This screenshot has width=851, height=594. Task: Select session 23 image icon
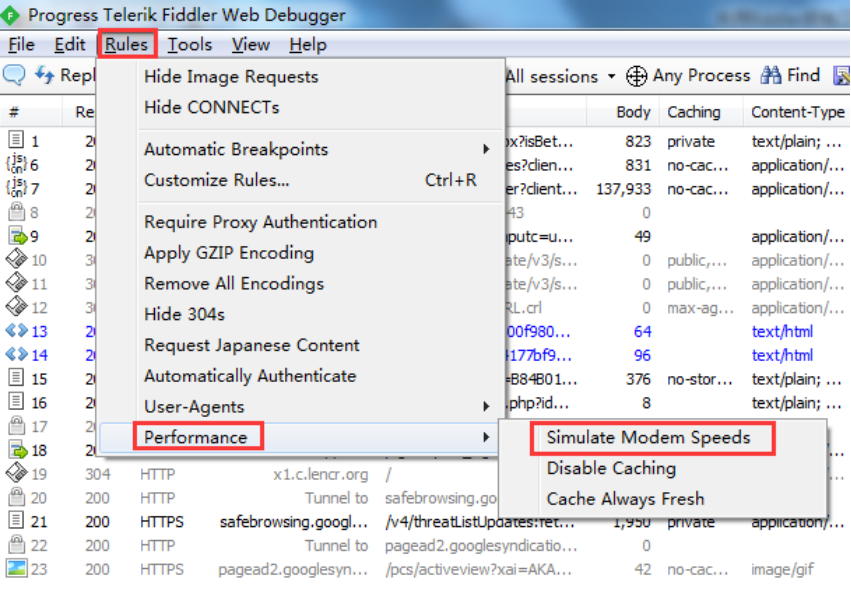[17, 568]
